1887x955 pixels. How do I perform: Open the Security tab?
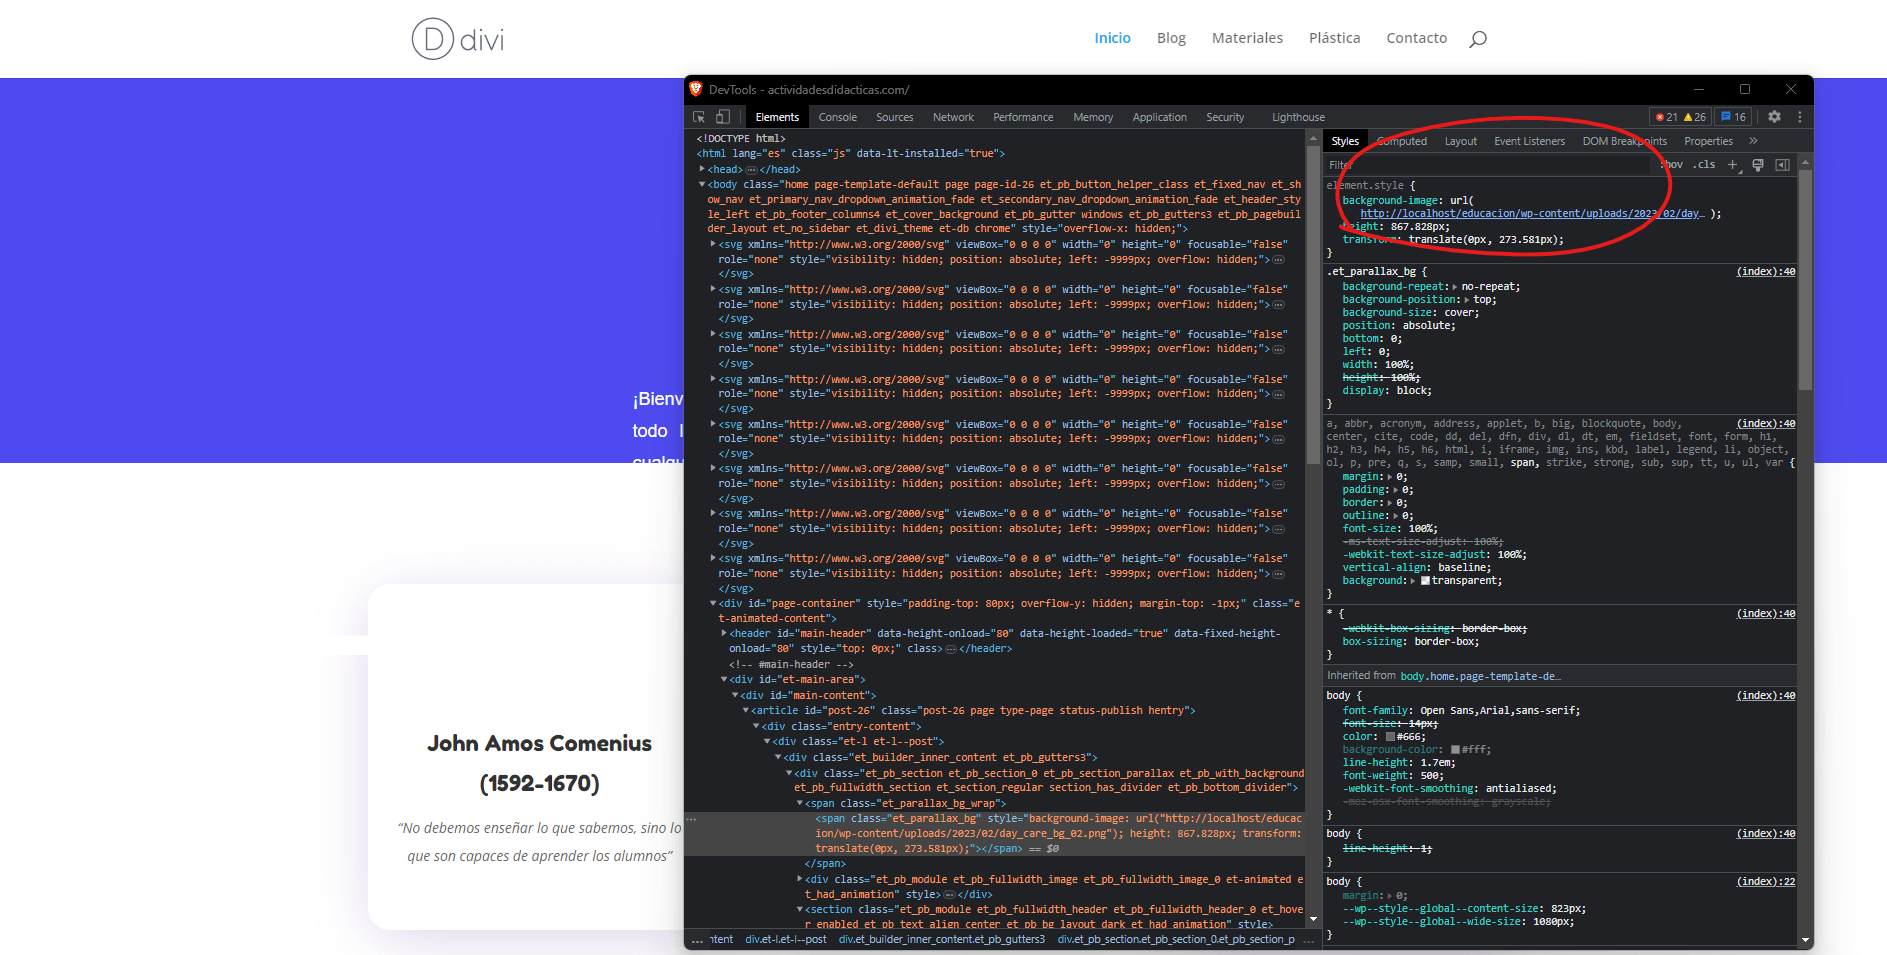click(1225, 117)
